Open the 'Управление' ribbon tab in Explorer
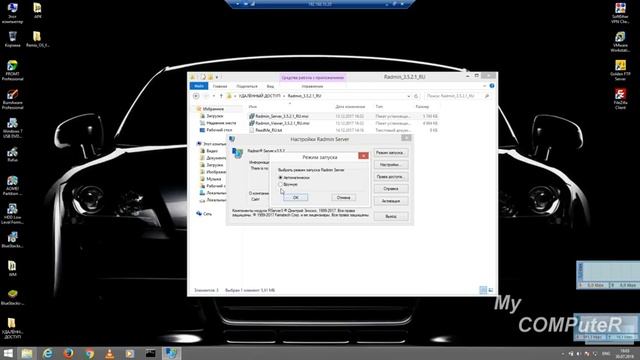 click(x=312, y=87)
